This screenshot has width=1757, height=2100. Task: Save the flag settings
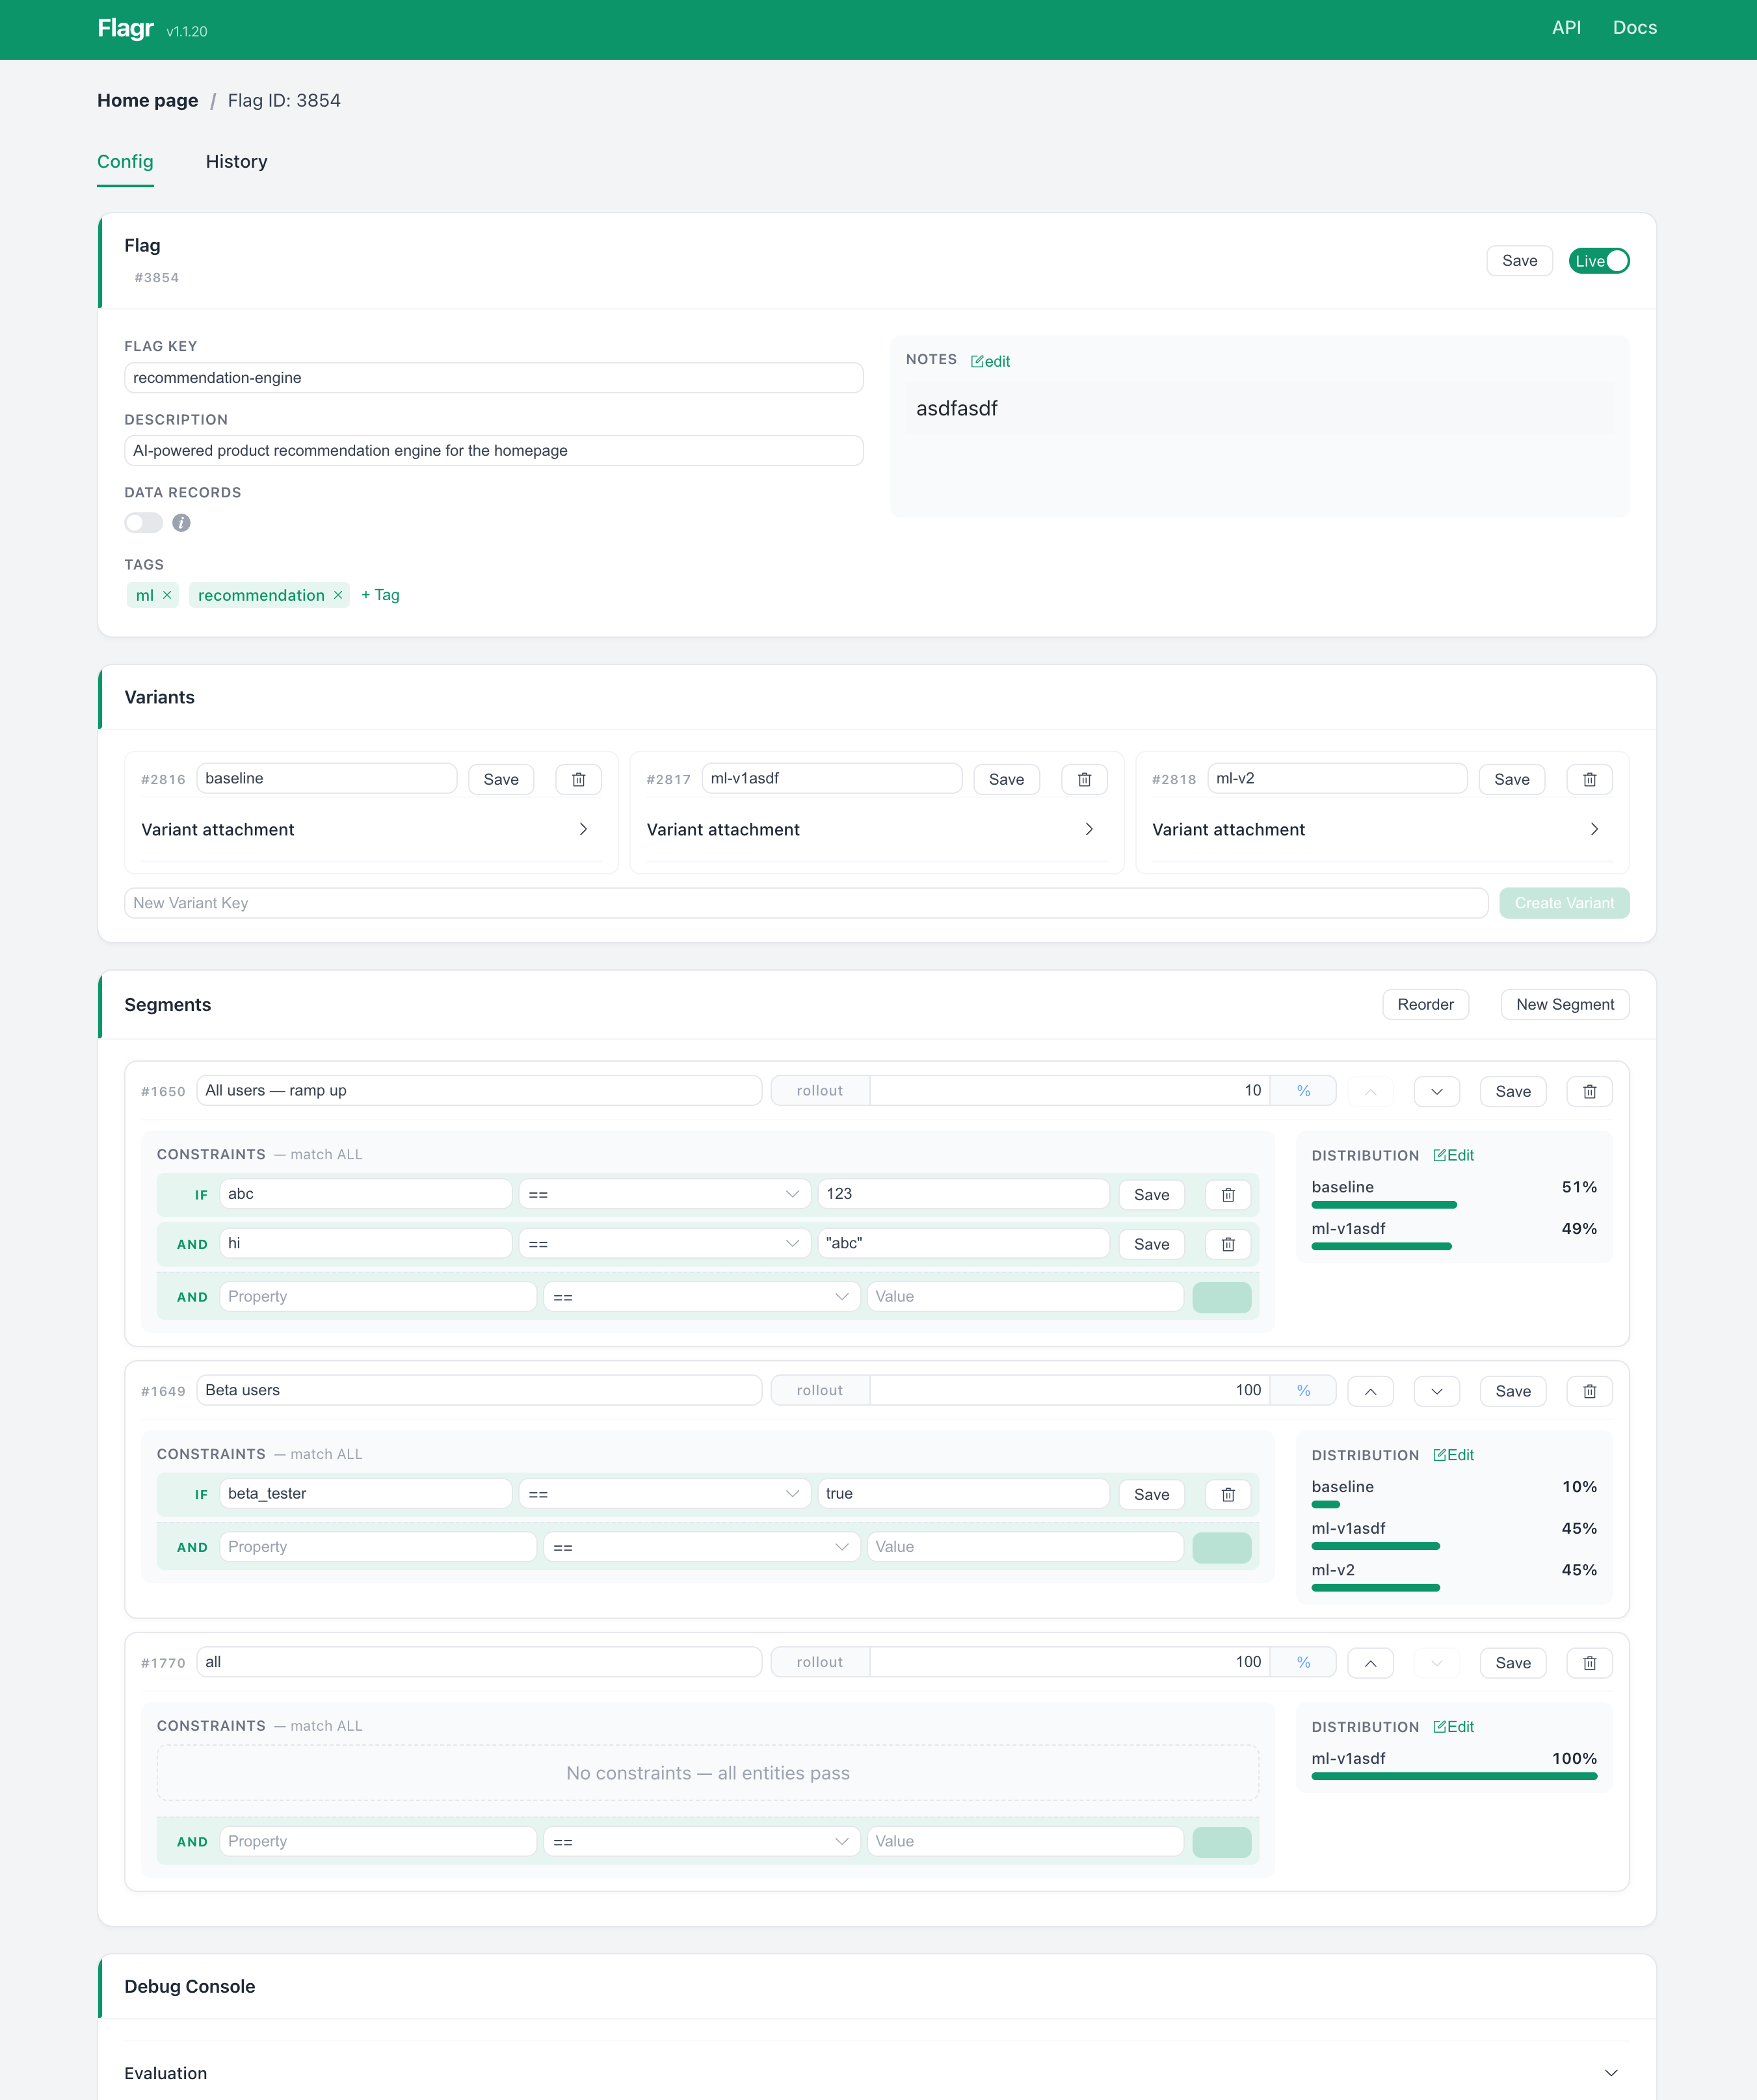[1519, 261]
